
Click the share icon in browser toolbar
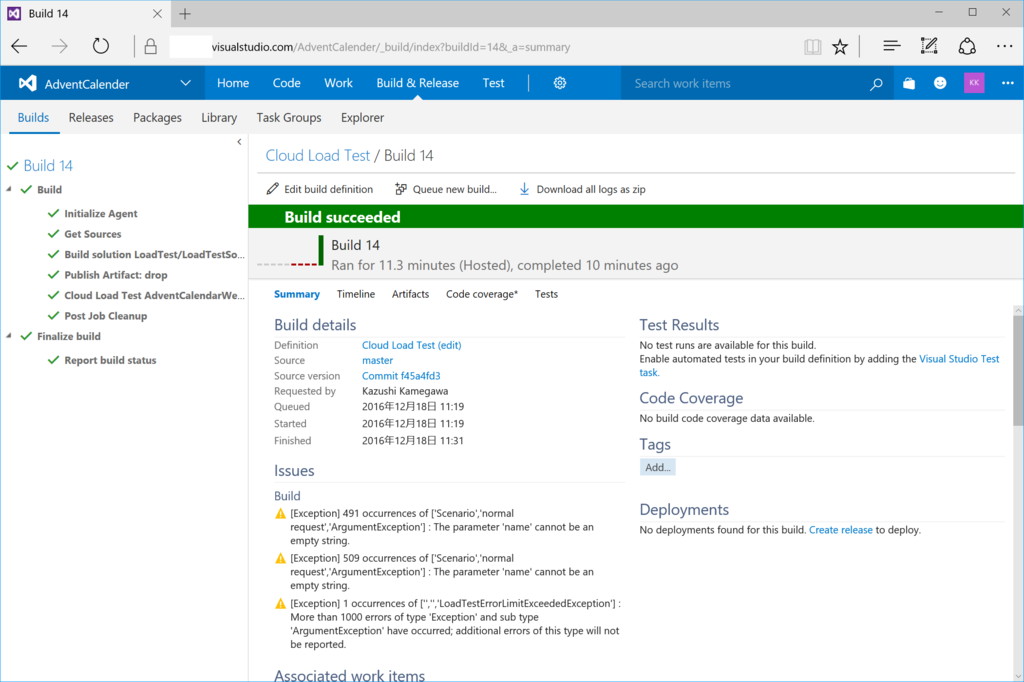click(x=967, y=46)
